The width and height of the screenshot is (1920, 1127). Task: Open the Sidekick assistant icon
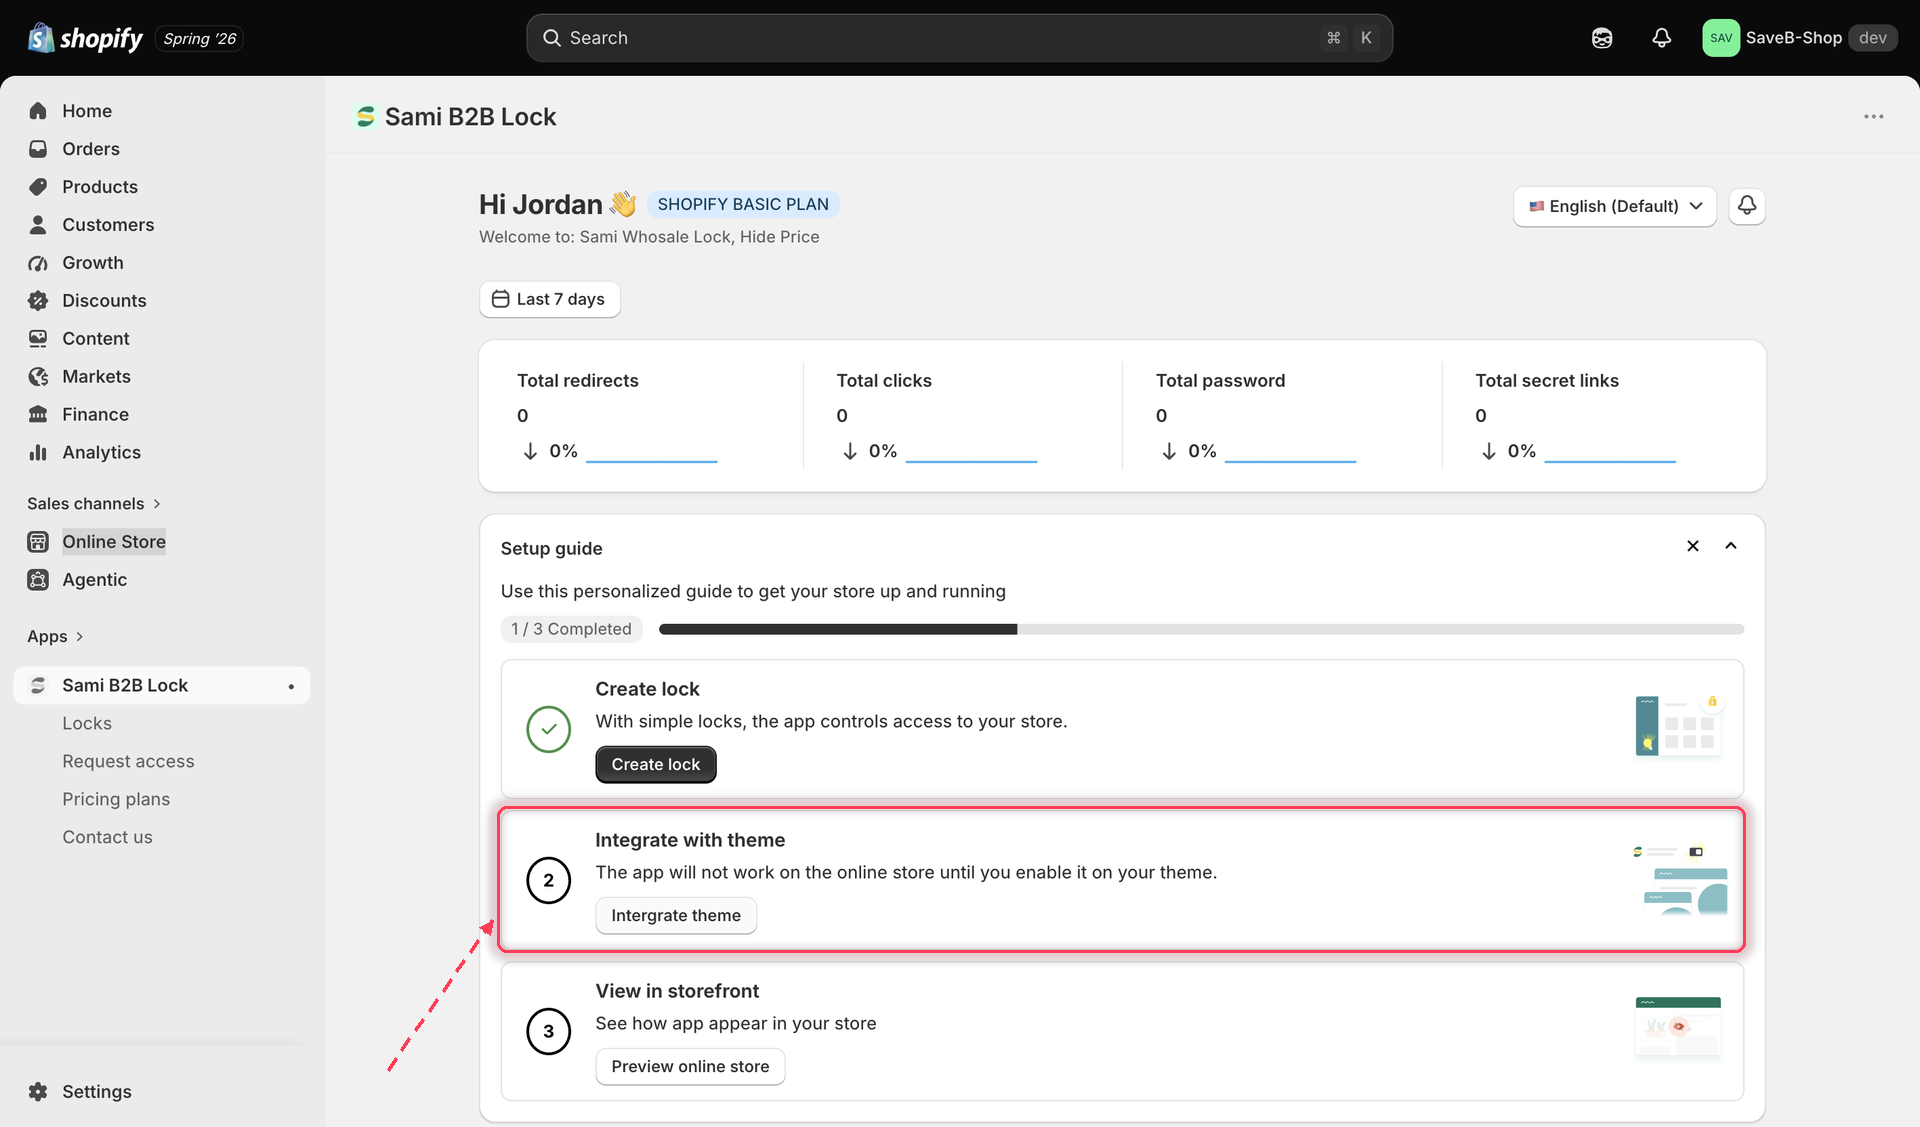point(1602,38)
